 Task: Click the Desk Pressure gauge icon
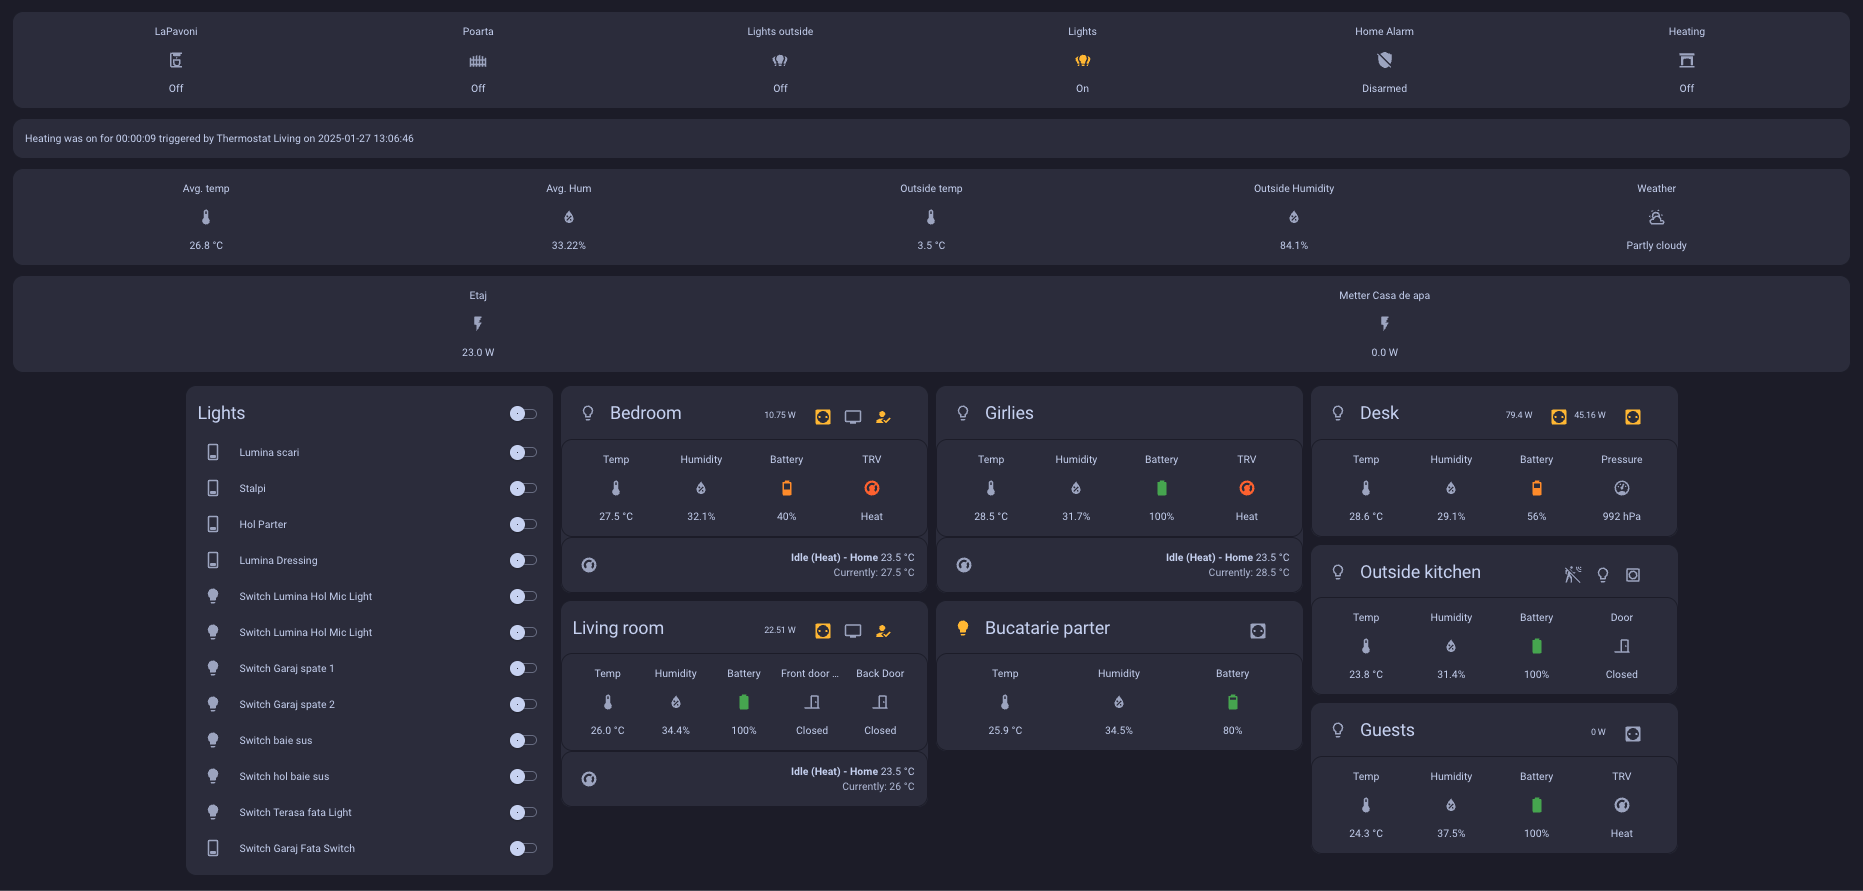[1621, 489]
